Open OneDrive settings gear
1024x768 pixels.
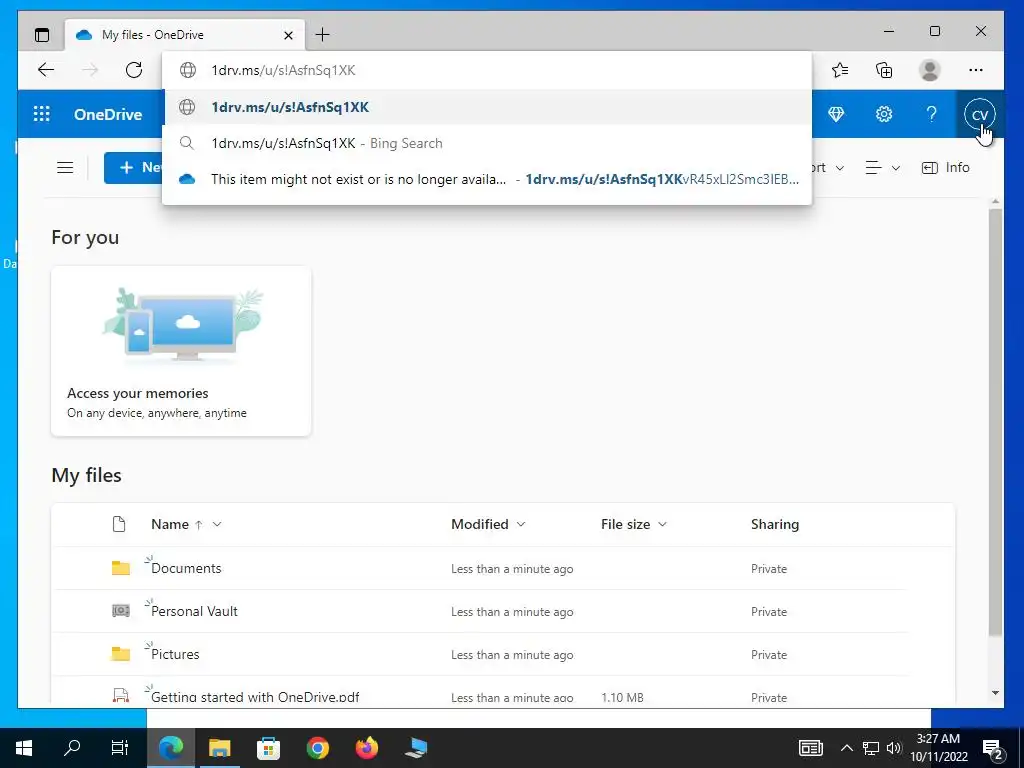click(884, 114)
